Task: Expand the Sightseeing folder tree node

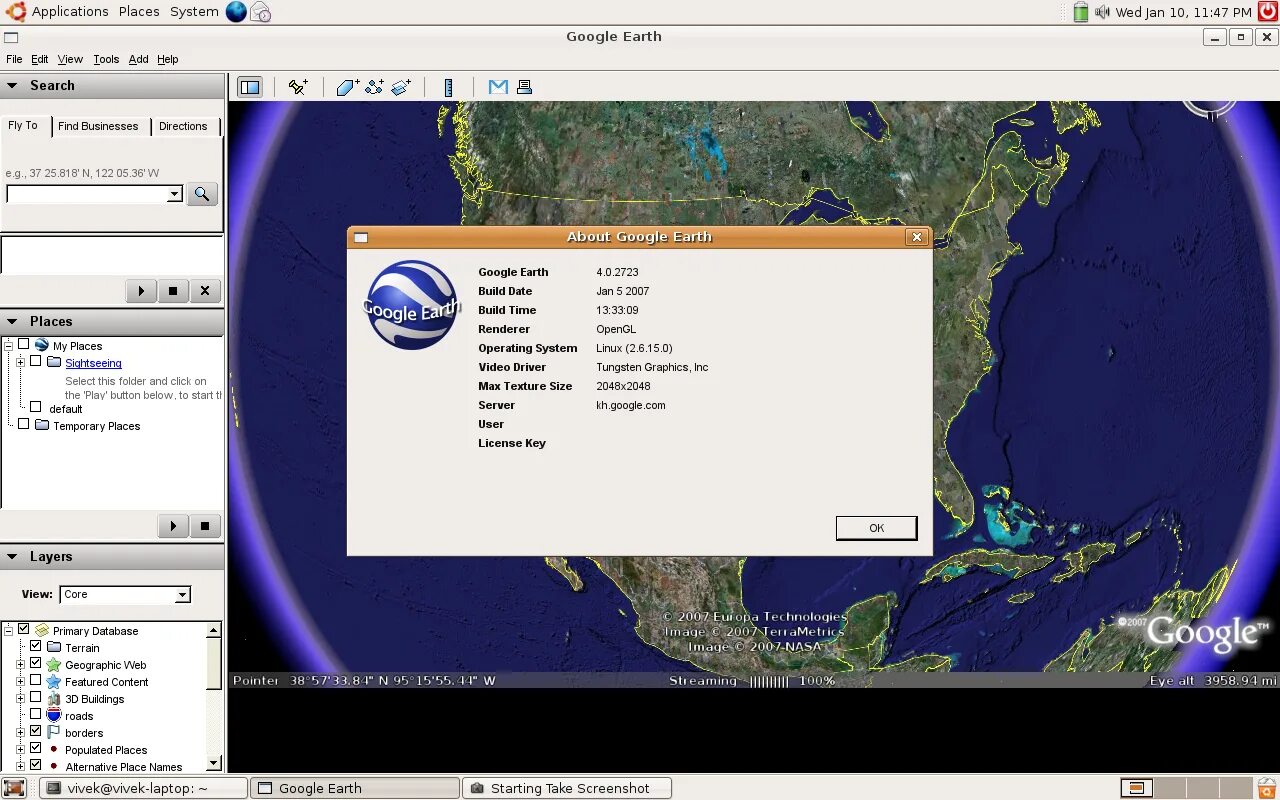Action: point(20,362)
